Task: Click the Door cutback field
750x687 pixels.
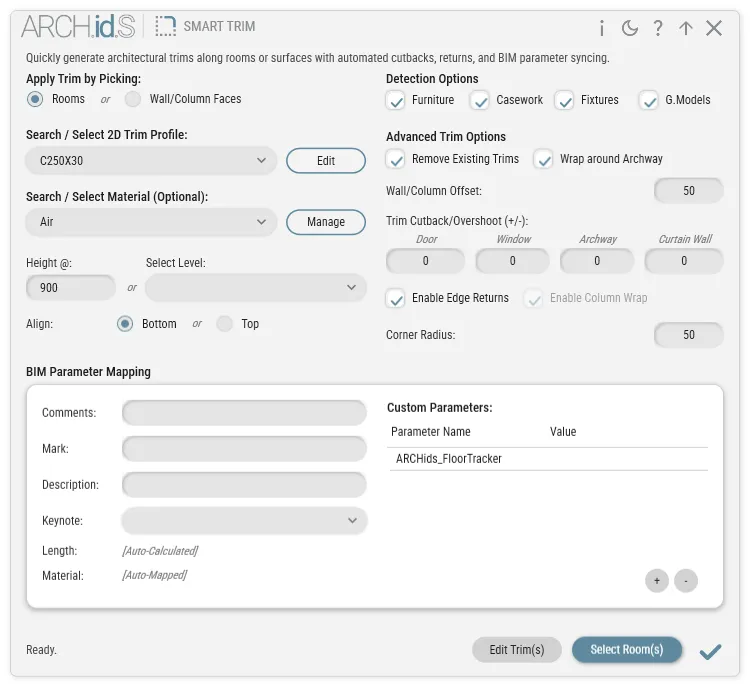Action: [425, 261]
